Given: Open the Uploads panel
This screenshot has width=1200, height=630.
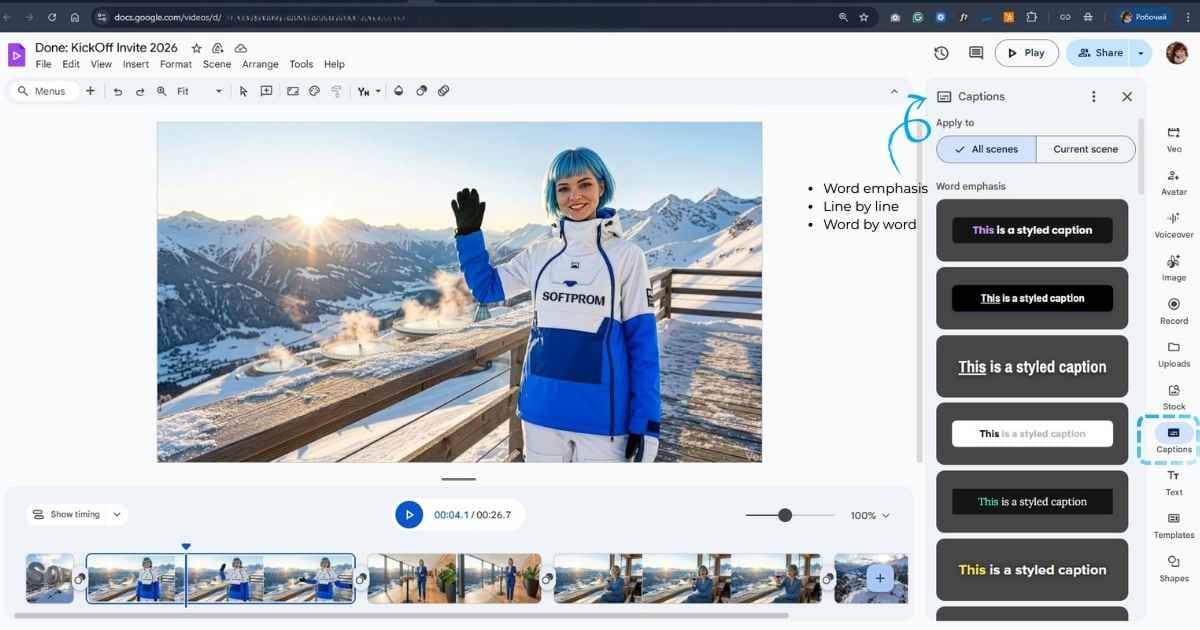Looking at the screenshot, I should [1172, 356].
